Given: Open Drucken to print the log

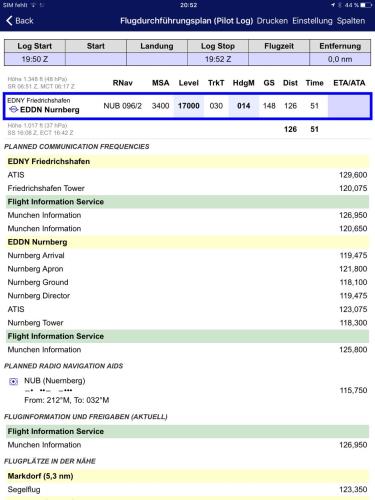Looking at the screenshot, I should pyautogui.click(x=272, y=21).
